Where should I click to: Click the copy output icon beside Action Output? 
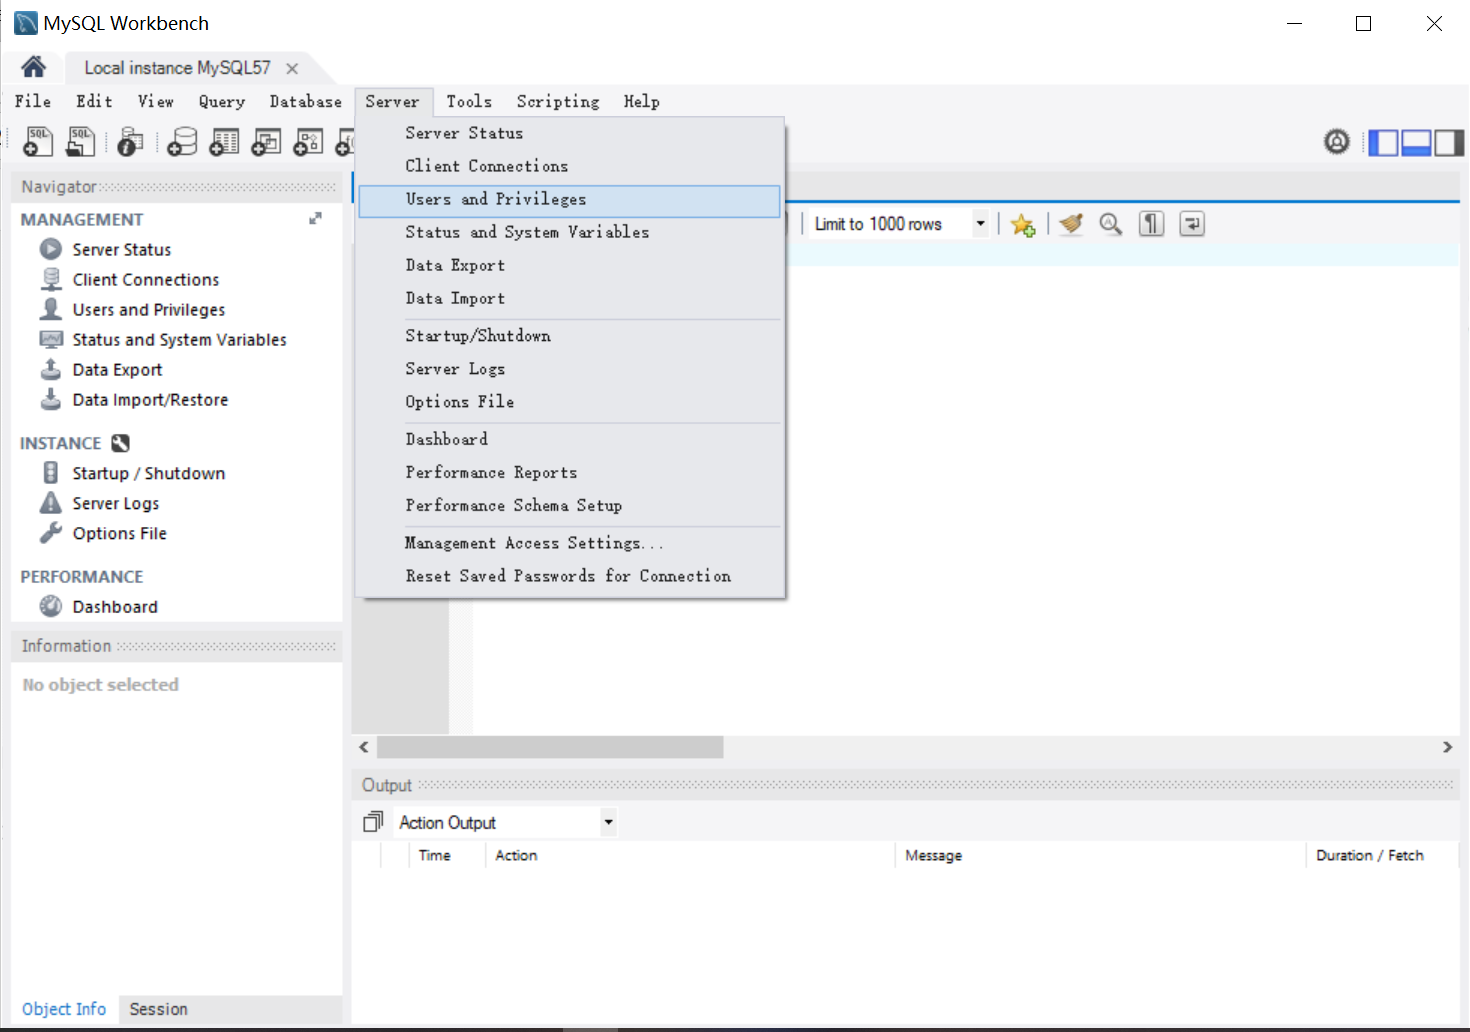click(x=373, y=822)
